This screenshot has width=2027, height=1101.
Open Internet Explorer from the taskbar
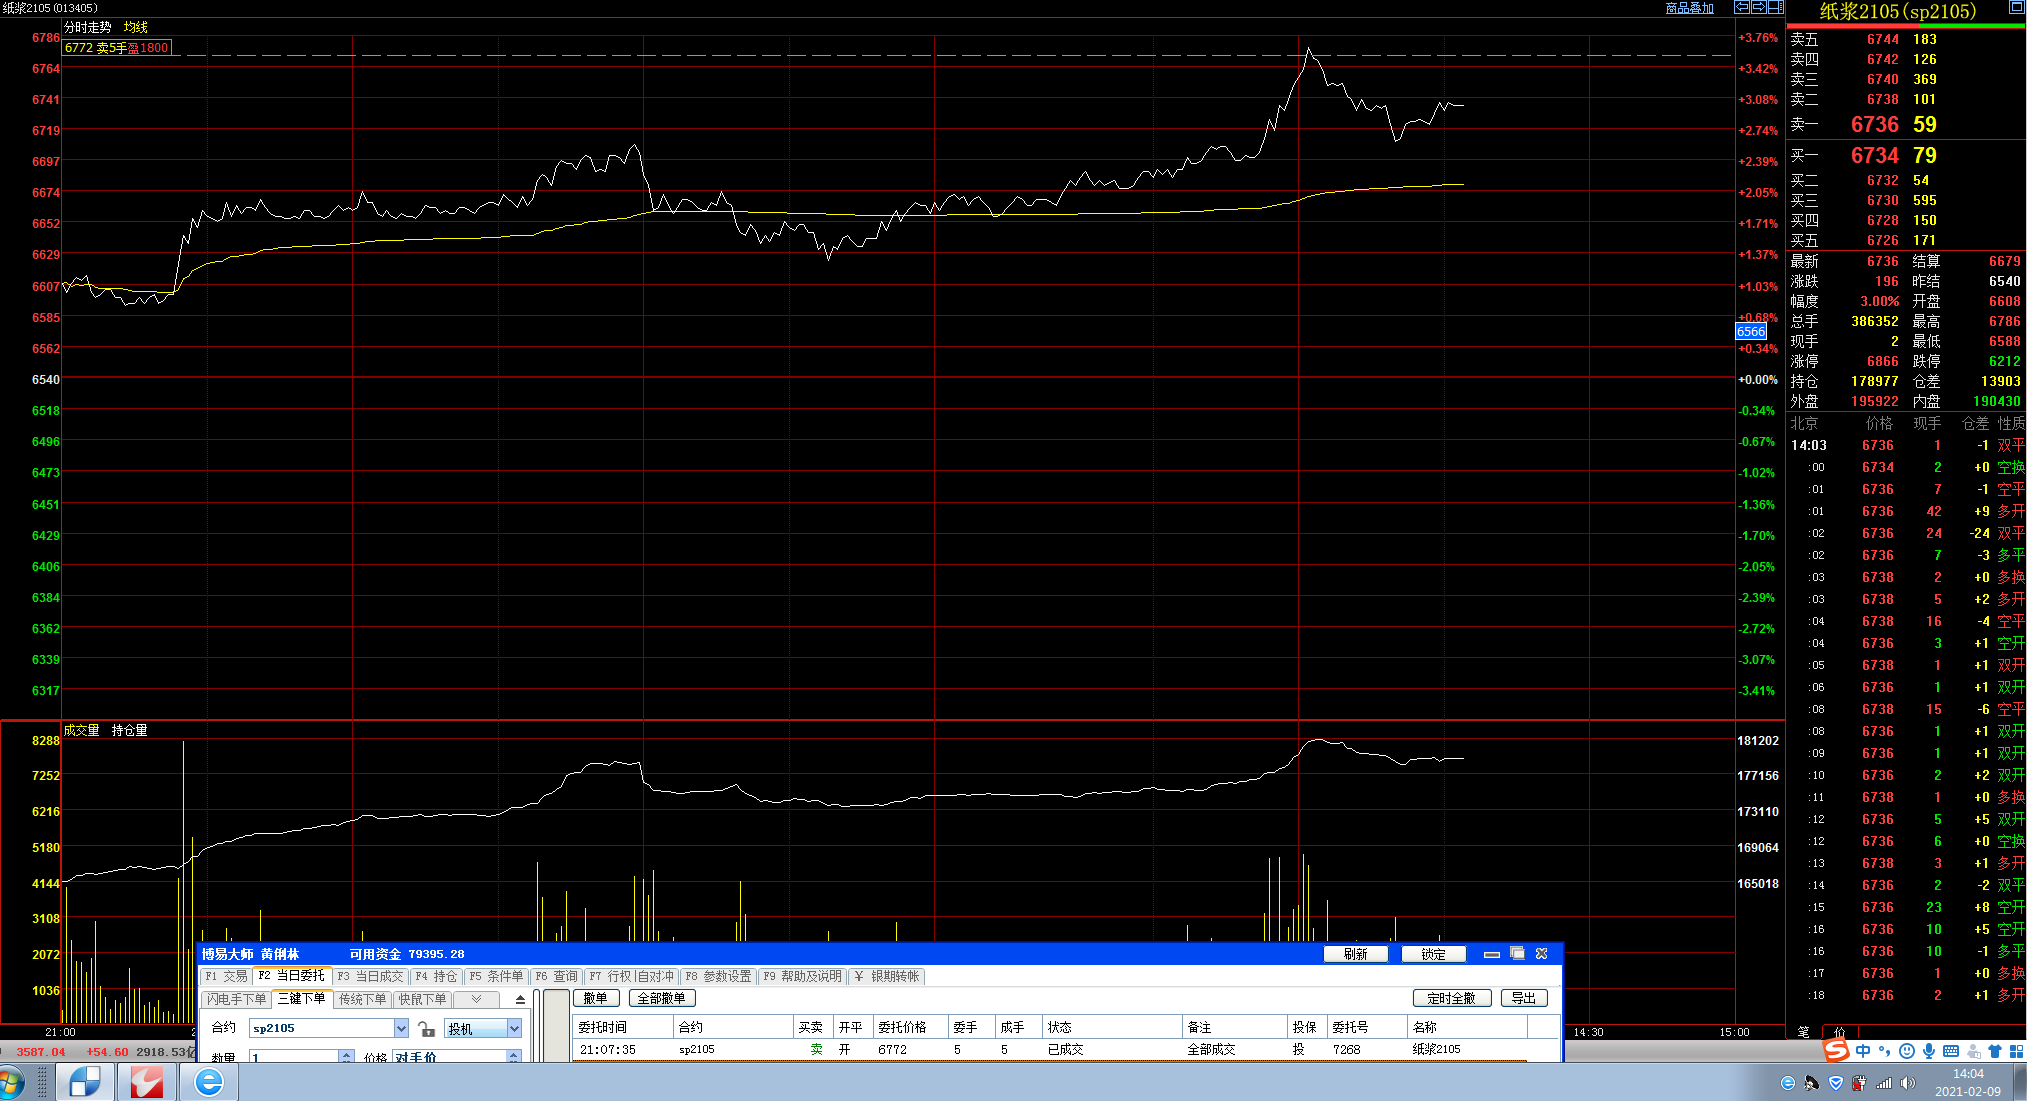(208, 1082)
